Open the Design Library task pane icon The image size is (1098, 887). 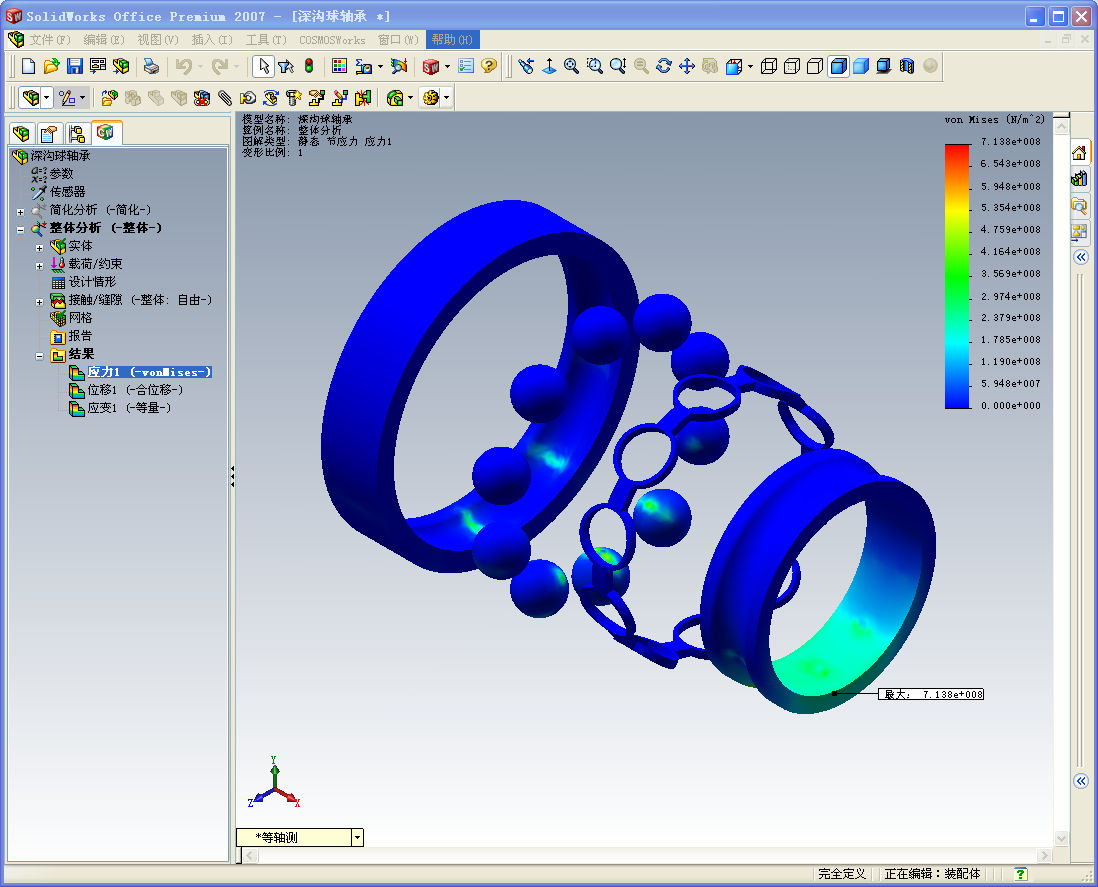1079,179
